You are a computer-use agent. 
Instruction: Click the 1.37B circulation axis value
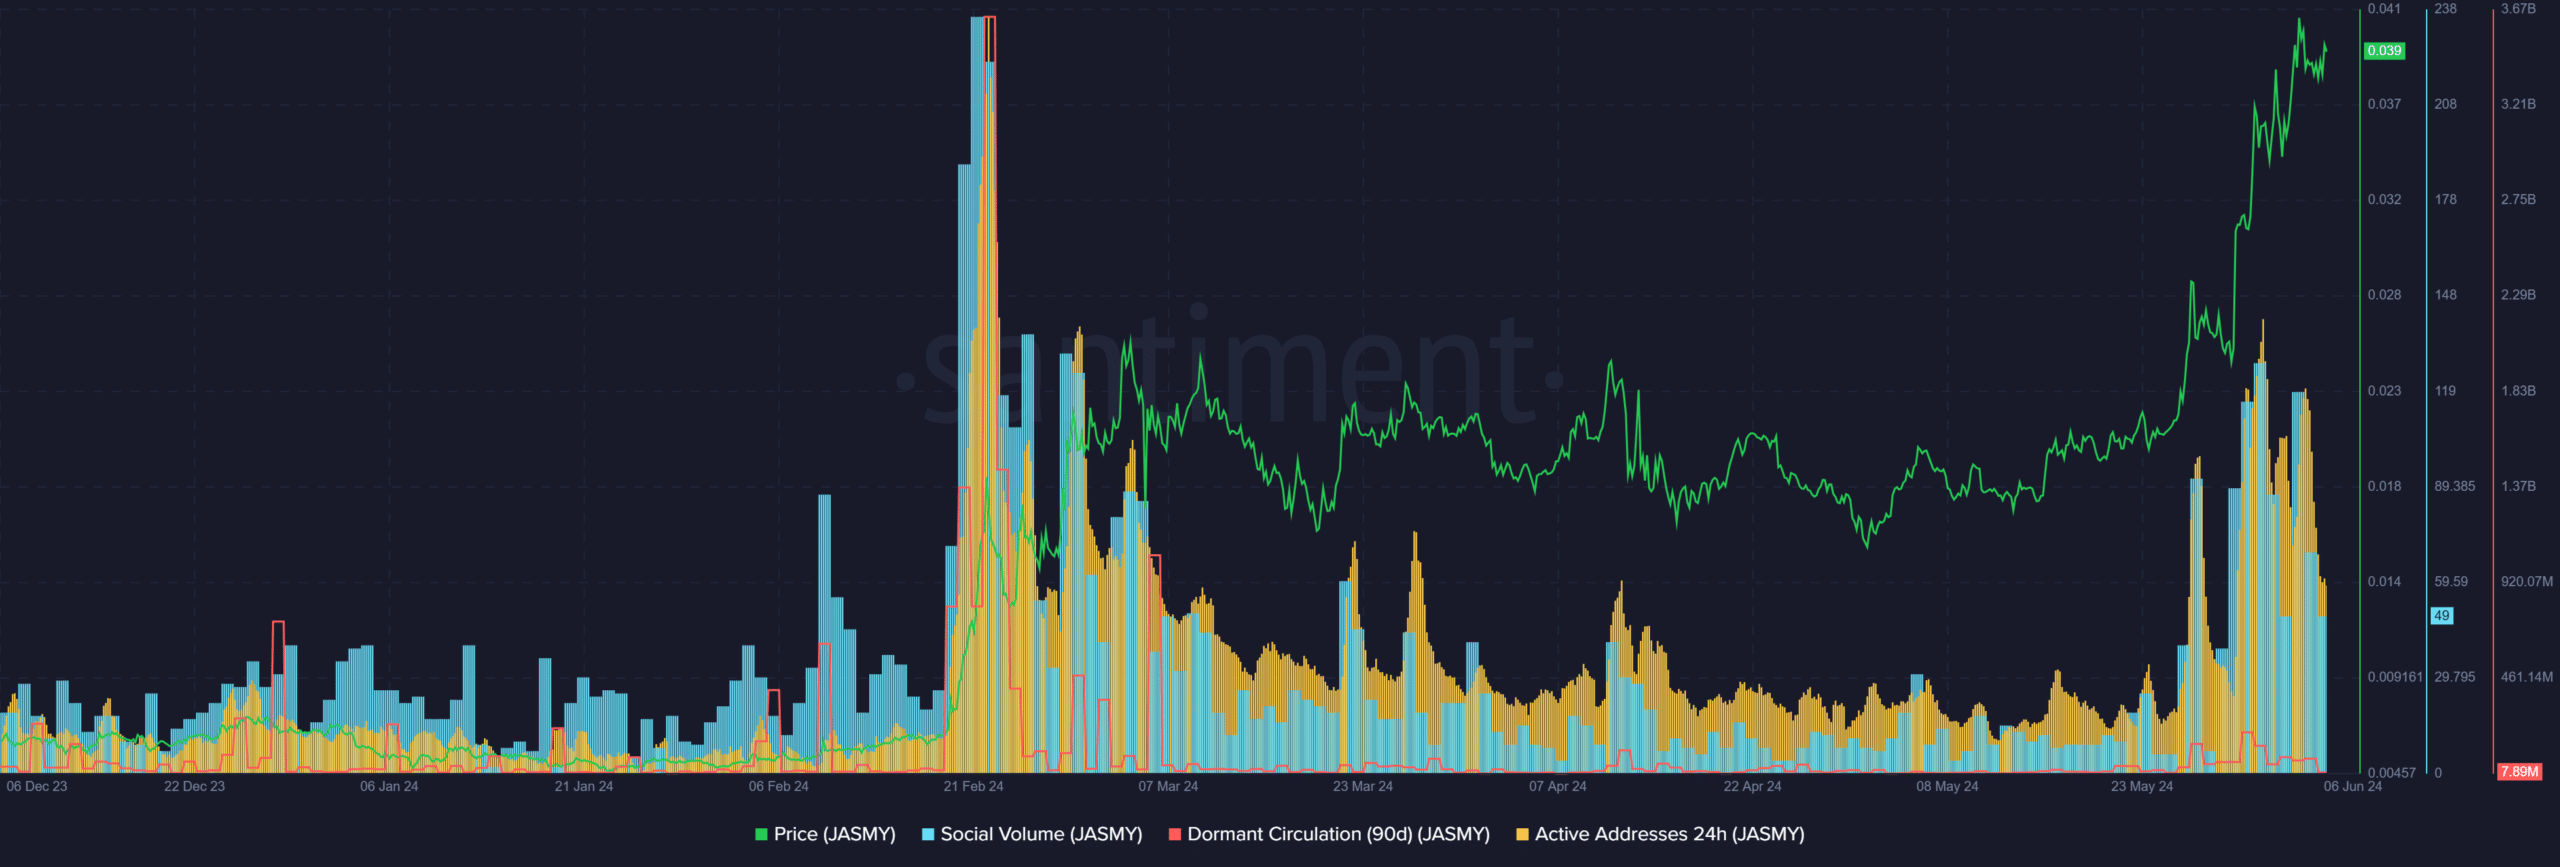(2518, 487)
